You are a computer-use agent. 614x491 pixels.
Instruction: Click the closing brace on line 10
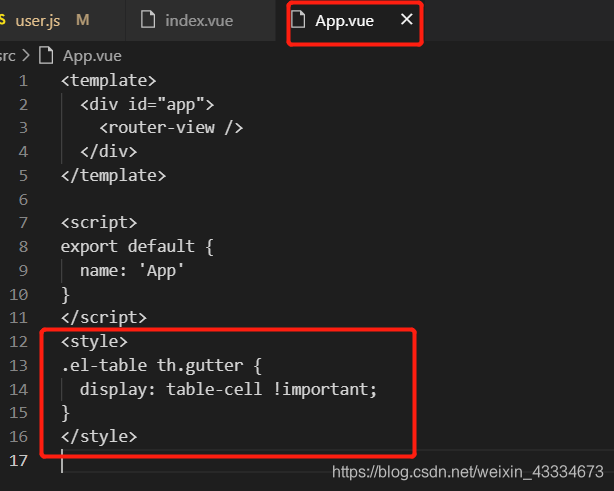coord(65,295)
